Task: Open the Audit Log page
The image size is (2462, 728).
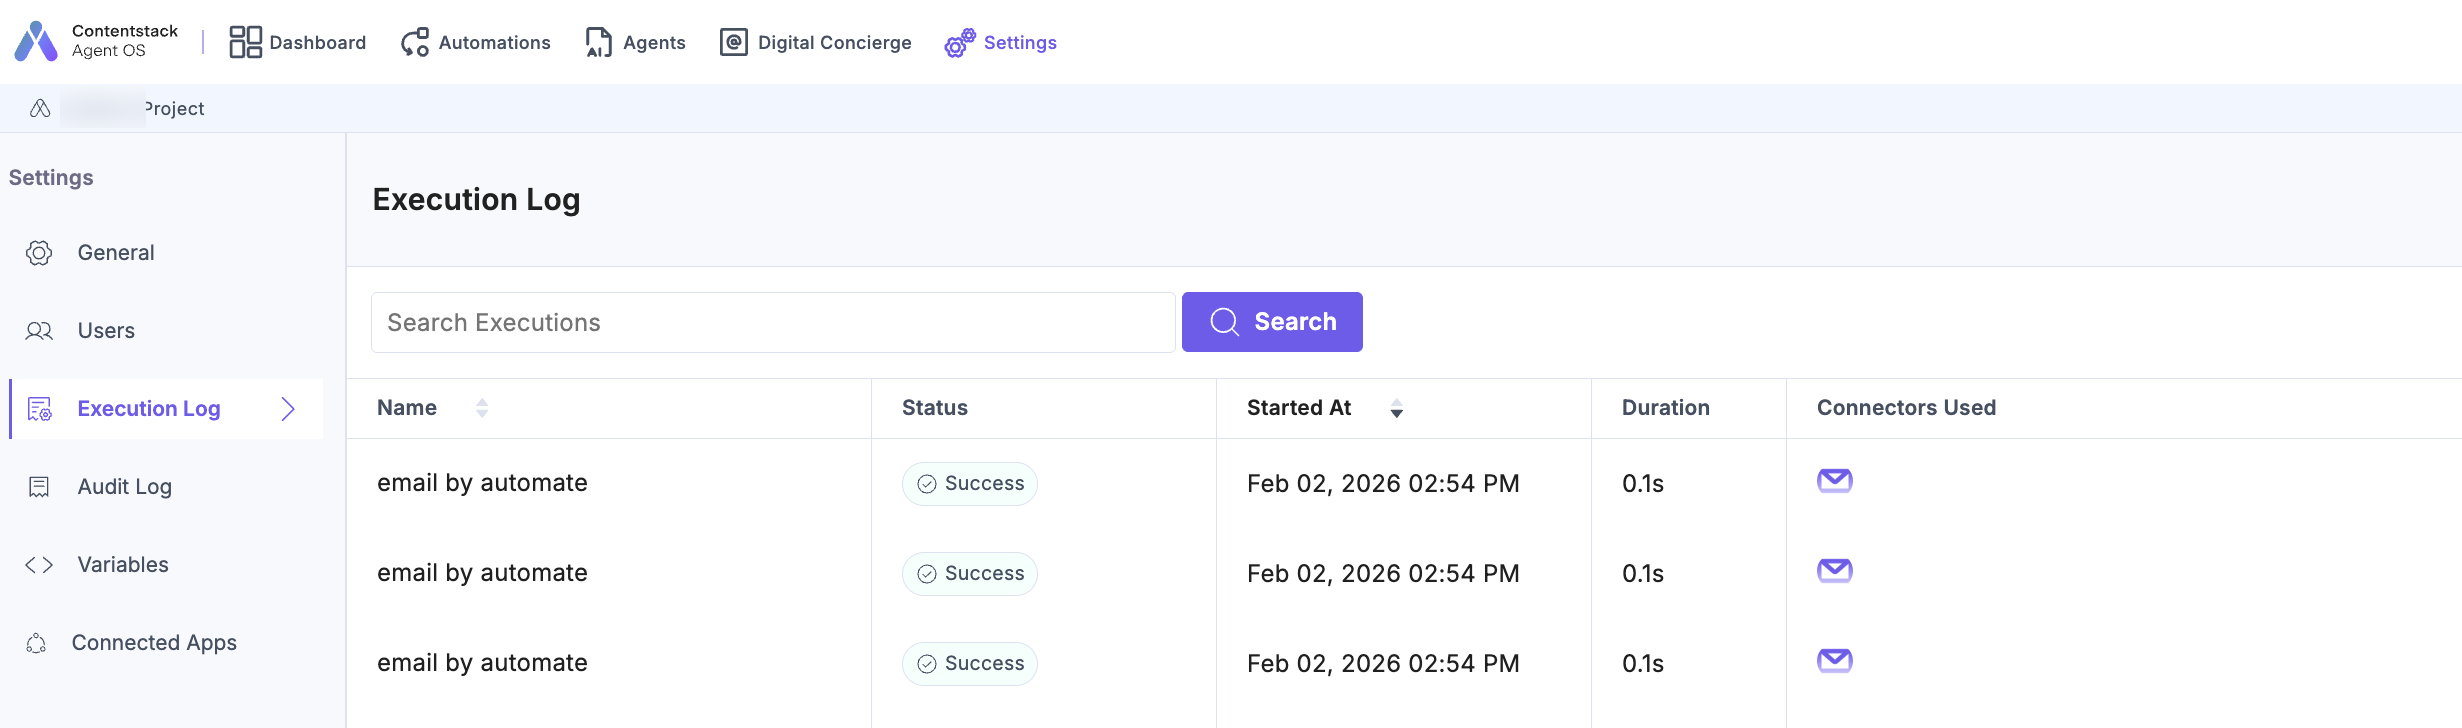Action: click(124, 487)
